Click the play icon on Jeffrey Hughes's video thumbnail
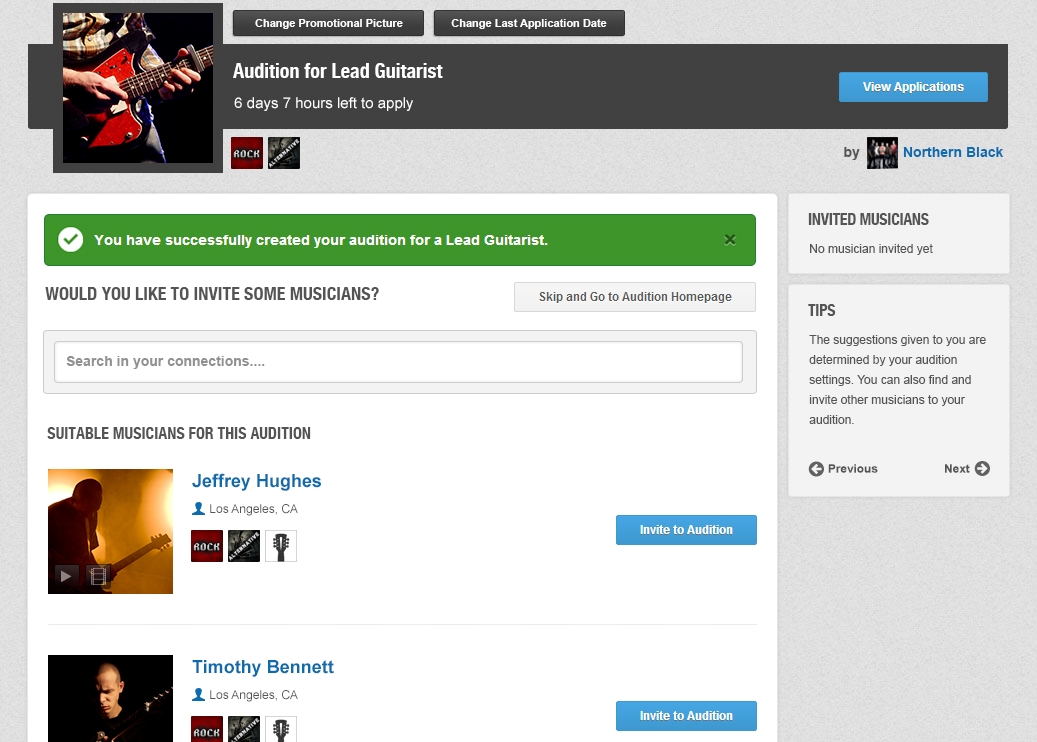The height and width of the screenshot is (742, 1037). coord(65,576)
